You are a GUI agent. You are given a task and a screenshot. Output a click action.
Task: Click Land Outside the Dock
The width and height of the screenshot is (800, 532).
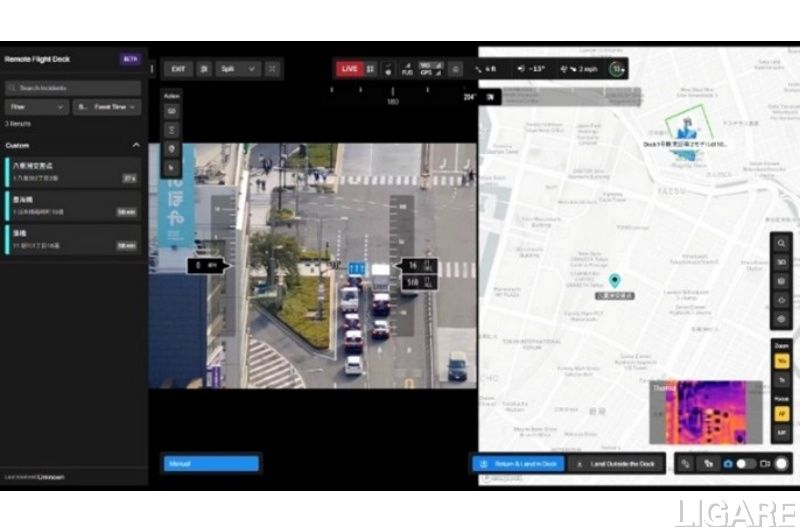click(615, 464)
